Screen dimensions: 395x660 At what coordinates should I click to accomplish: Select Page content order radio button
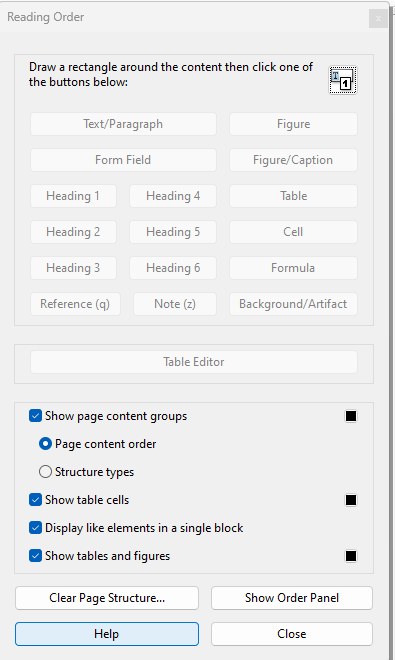[x=45, y=444]
